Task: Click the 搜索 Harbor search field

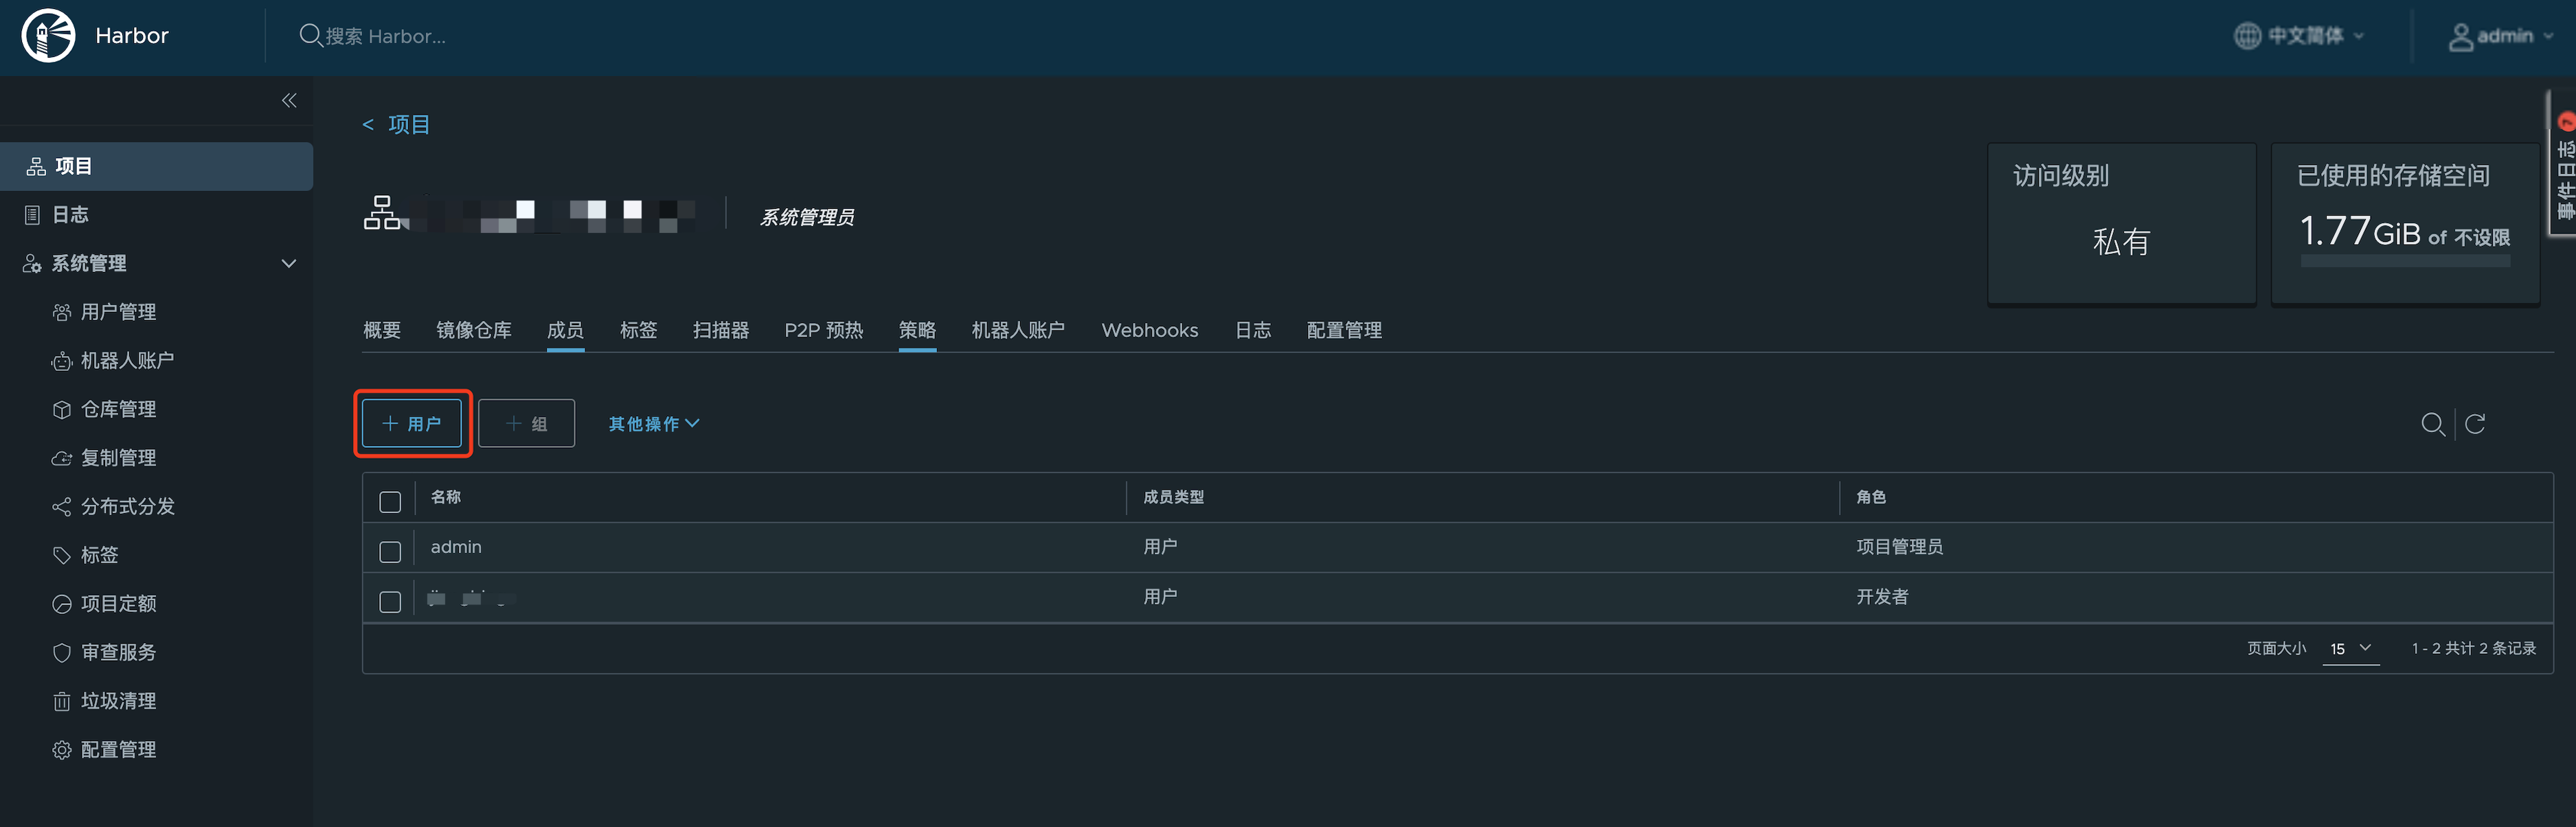Action: click(x=386, y=36)
